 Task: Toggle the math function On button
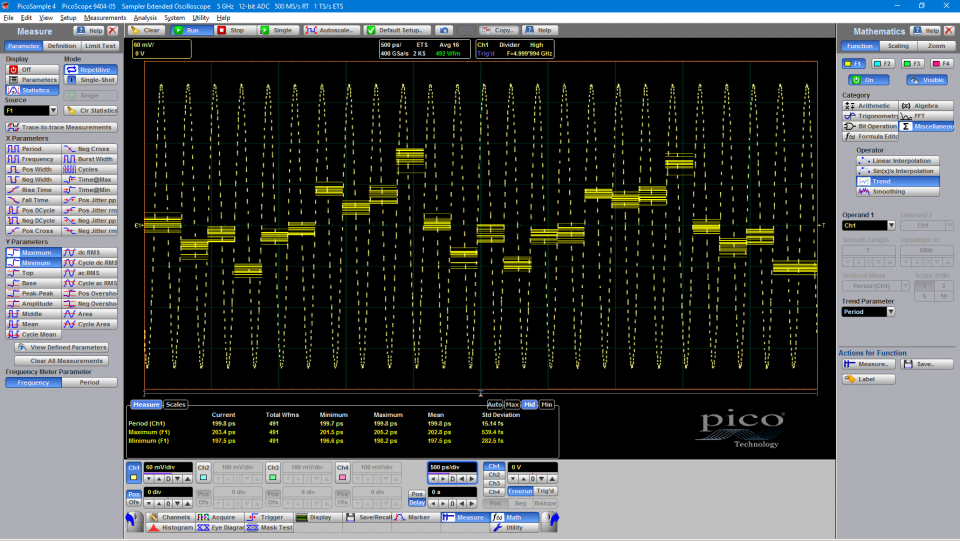pos(869,80)
